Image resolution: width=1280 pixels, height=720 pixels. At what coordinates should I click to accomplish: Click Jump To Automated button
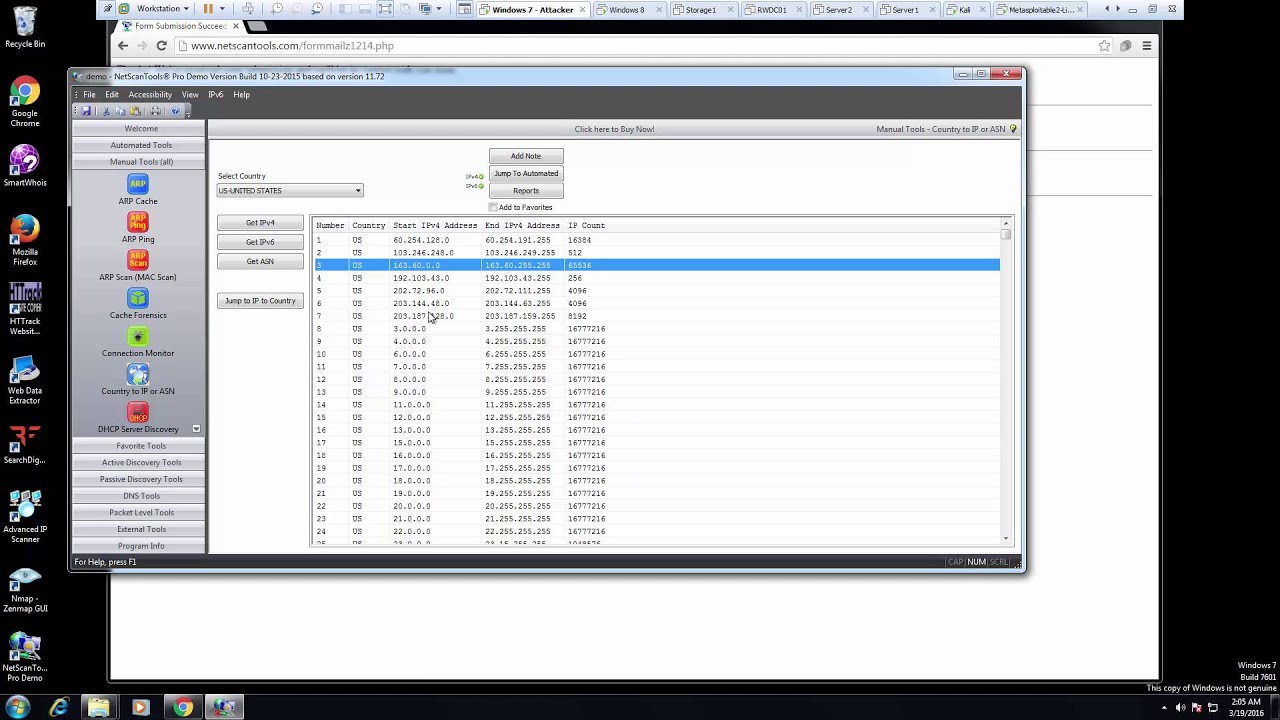click(526, 173)
